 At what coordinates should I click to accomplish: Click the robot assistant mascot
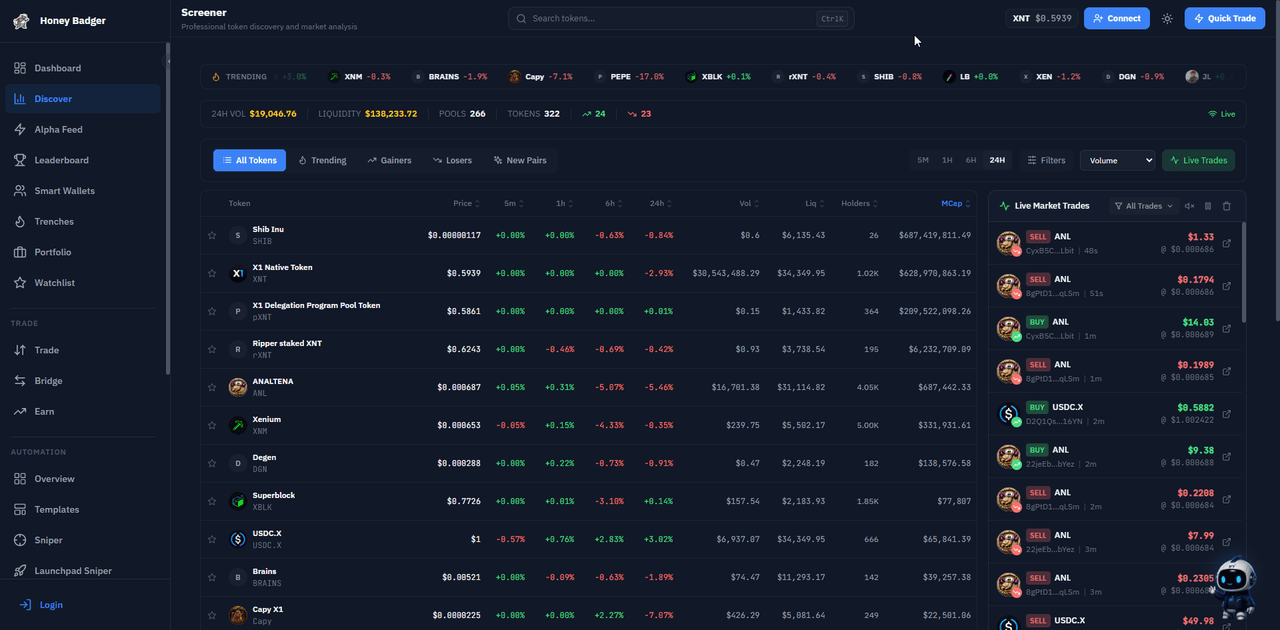point(1235,588)
